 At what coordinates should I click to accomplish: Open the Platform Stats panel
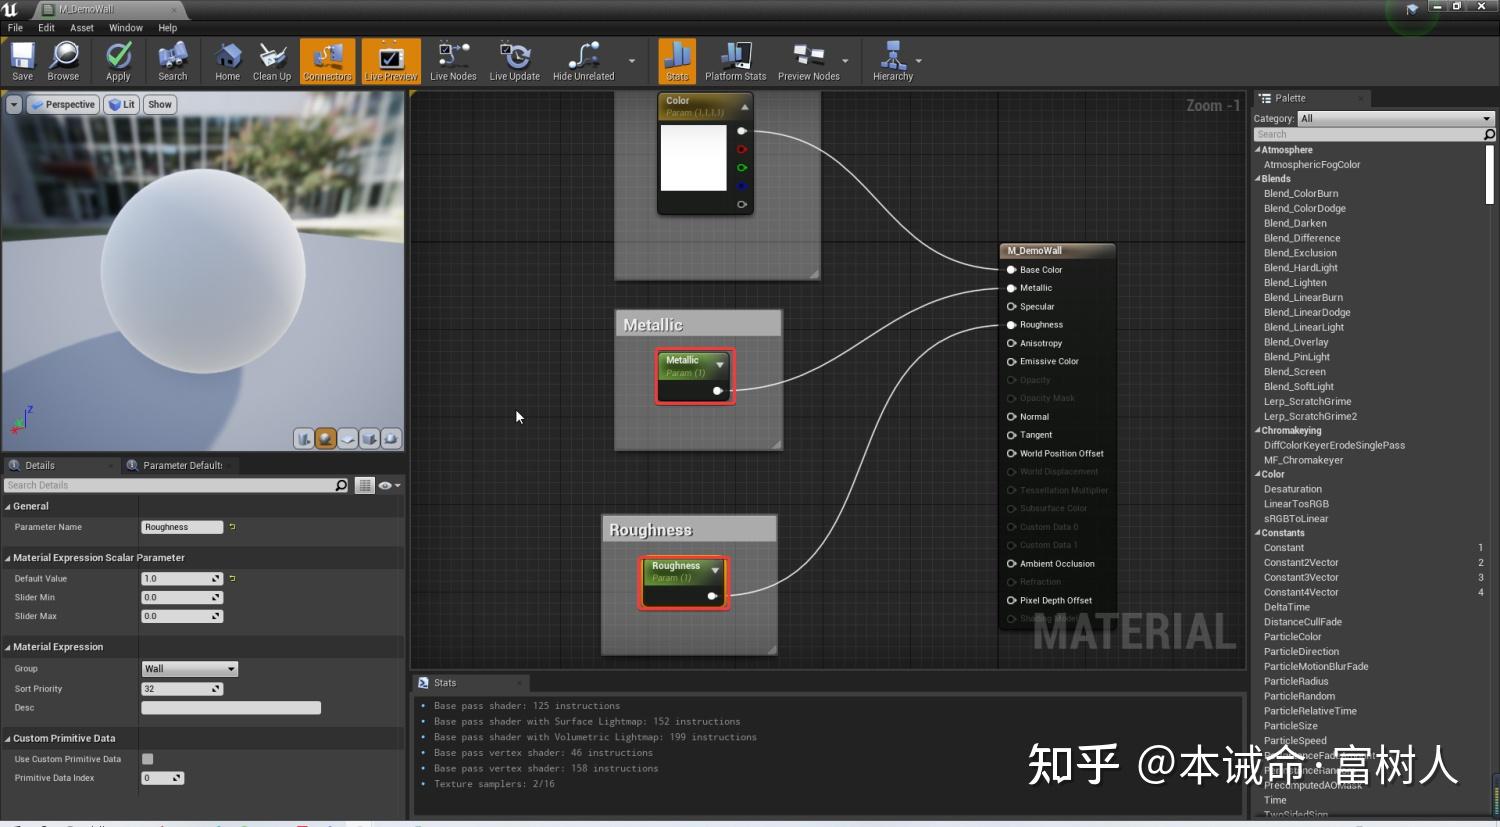click(x=736, y=60)
